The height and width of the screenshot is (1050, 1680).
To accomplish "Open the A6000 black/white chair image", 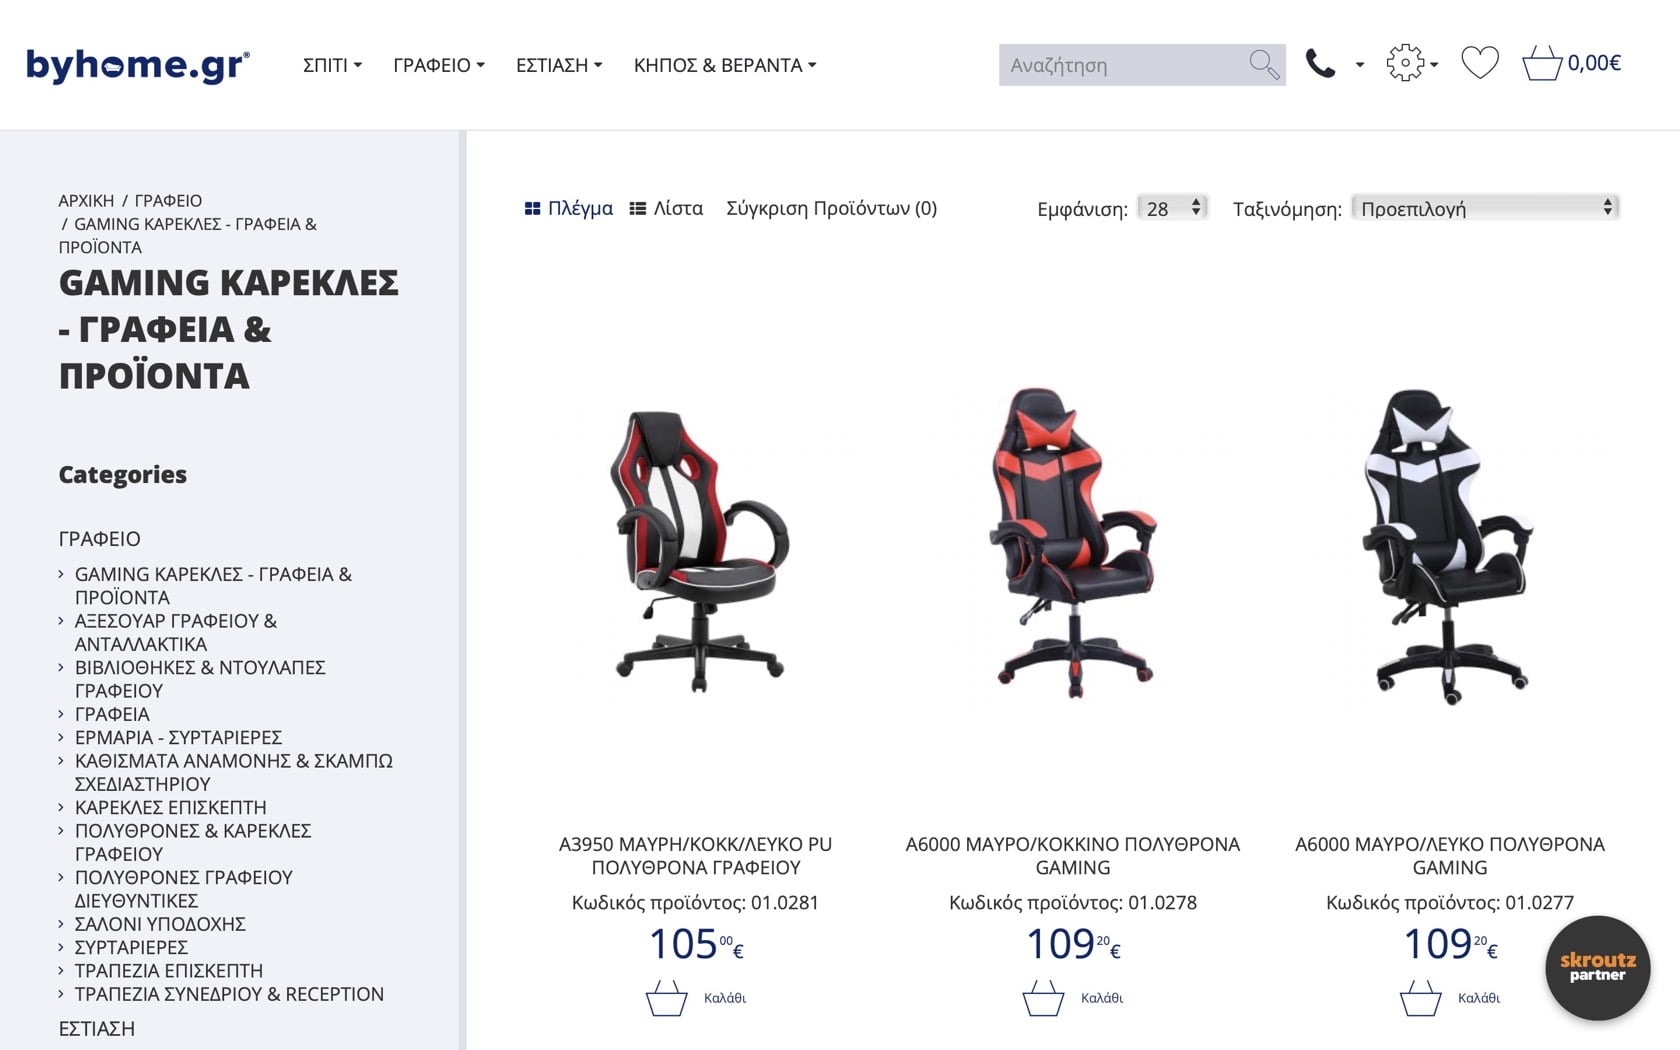I will tap(1450, 545).
